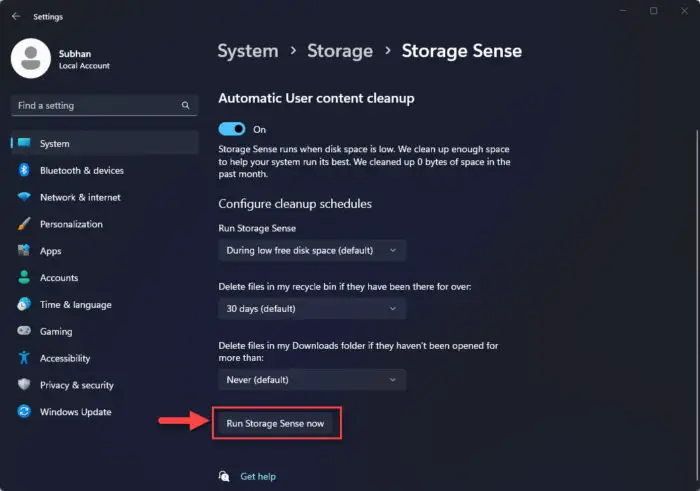Focus the Find a setting search box
This screenshot has width=700, height=491.
pos(104,105)
